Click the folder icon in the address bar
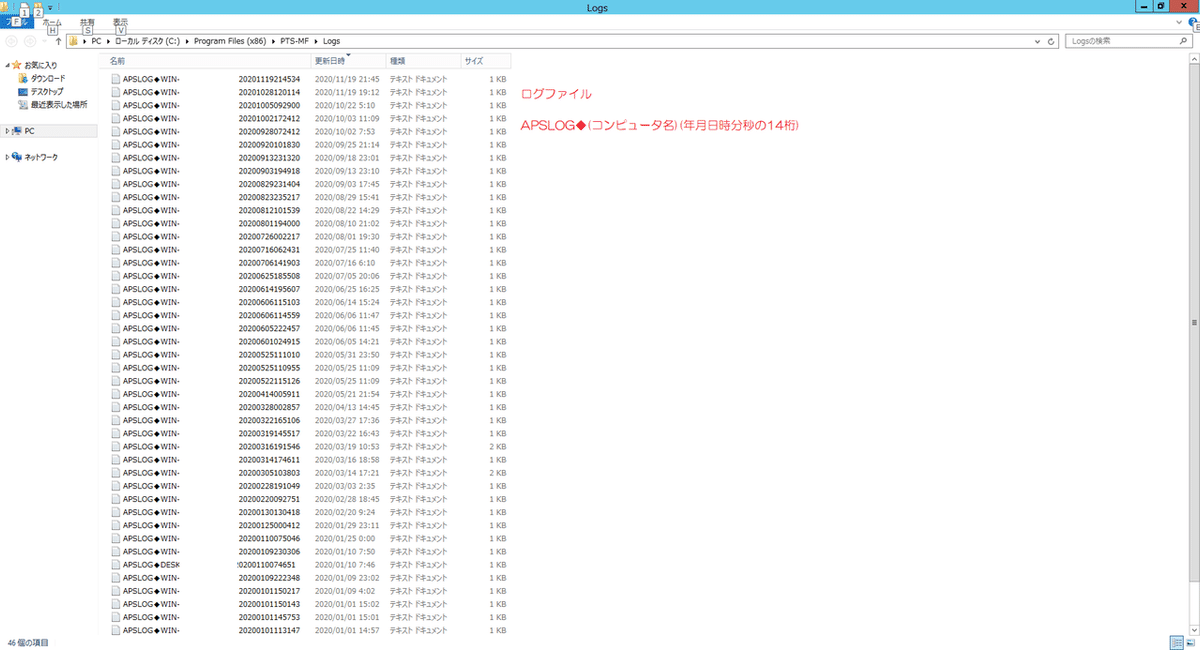The image size is (1200, 650). pos(75,42)
